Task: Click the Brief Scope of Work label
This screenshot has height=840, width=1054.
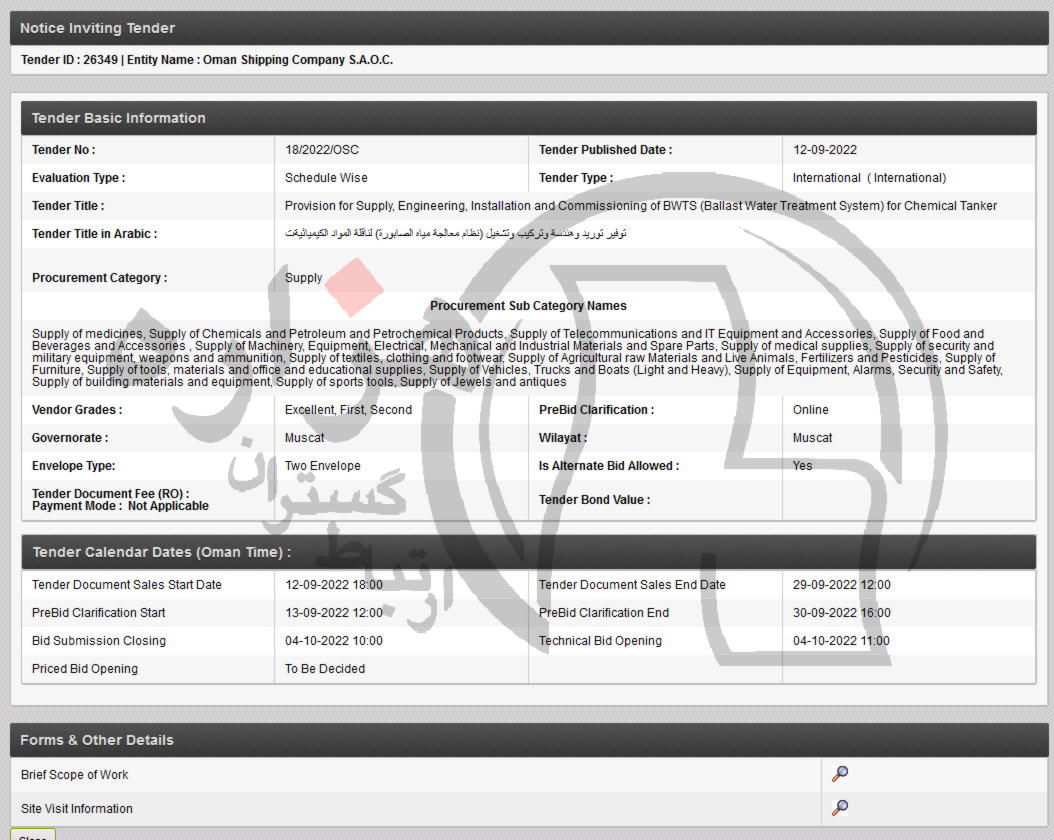Action: 75,775
